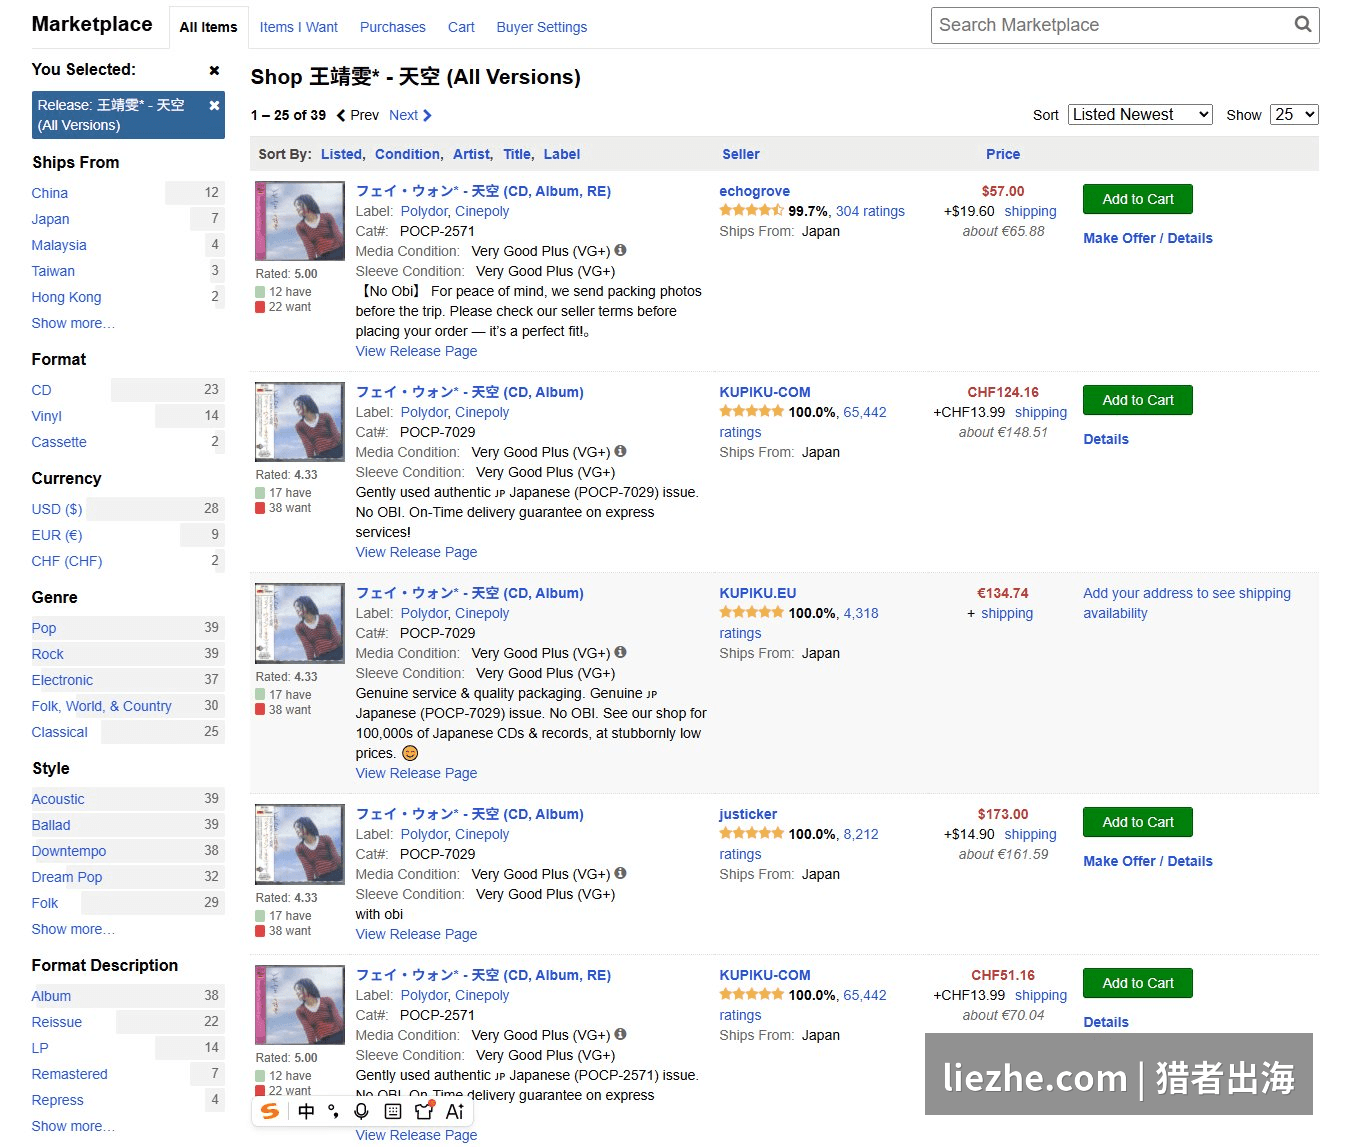The width and height of the screenshot is (1349, 1147).
Task: Open seller echogrove's profile
Action: point(754,191)
